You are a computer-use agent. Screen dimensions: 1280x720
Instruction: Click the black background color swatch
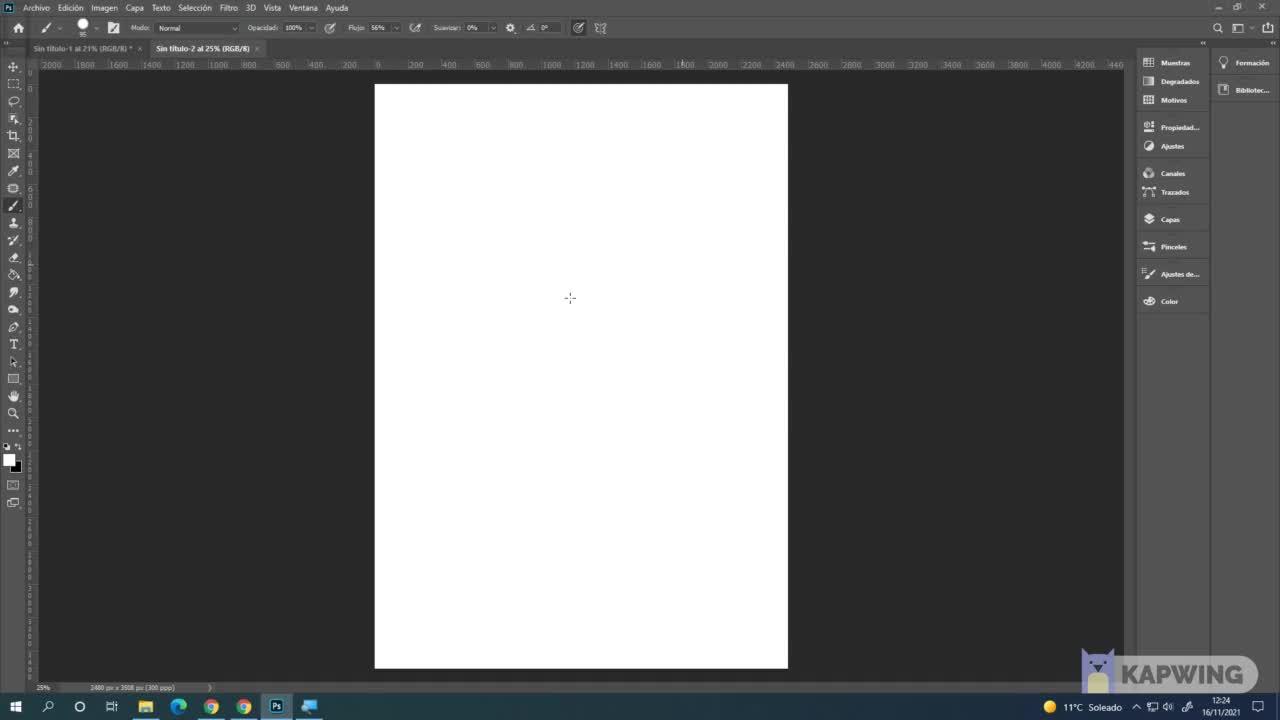(x=17, y=467)
